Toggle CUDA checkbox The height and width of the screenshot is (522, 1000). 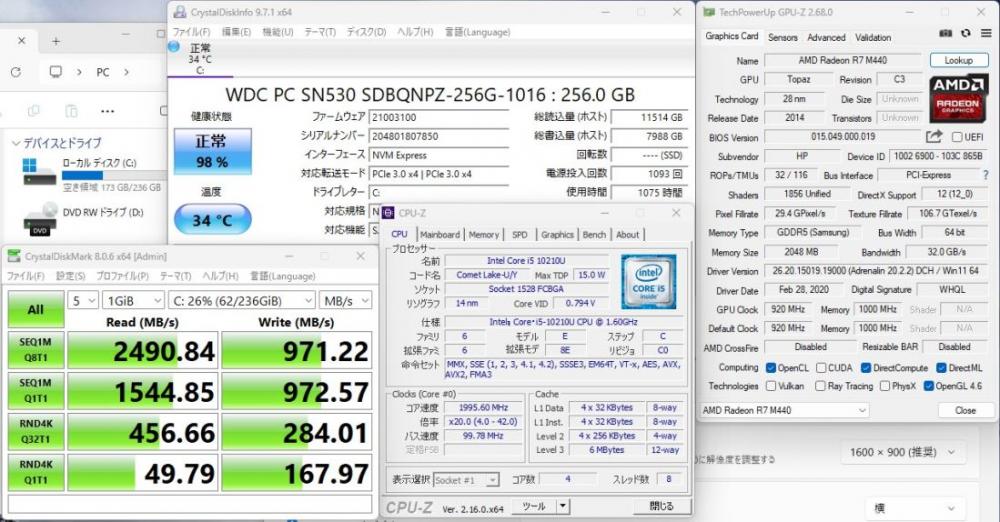click(x=821, y=368)
